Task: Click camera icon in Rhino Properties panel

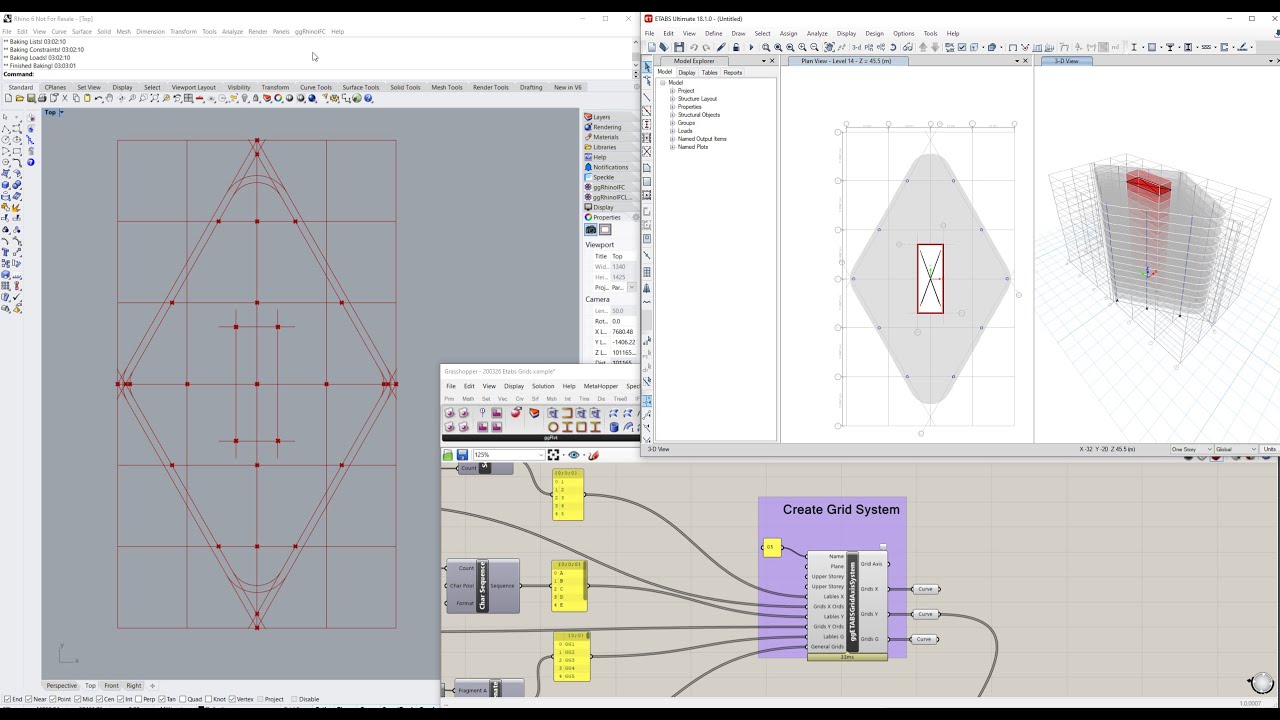Action: [x=591, y=230]
